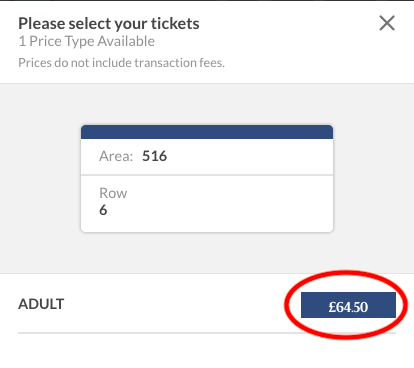Close the ticket selection dialog

[x=387, y=23]
